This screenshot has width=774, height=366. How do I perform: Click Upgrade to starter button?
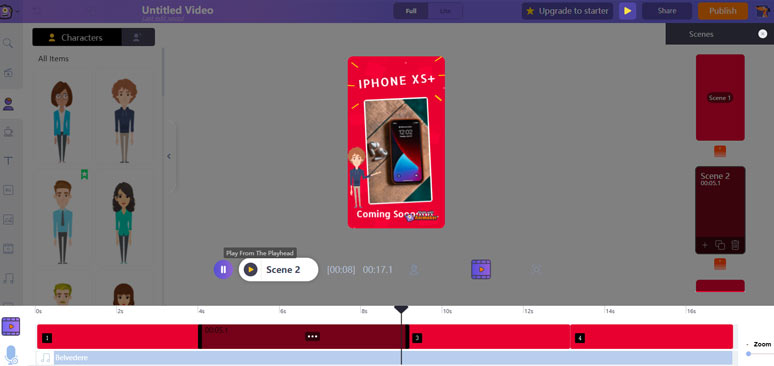568,11
